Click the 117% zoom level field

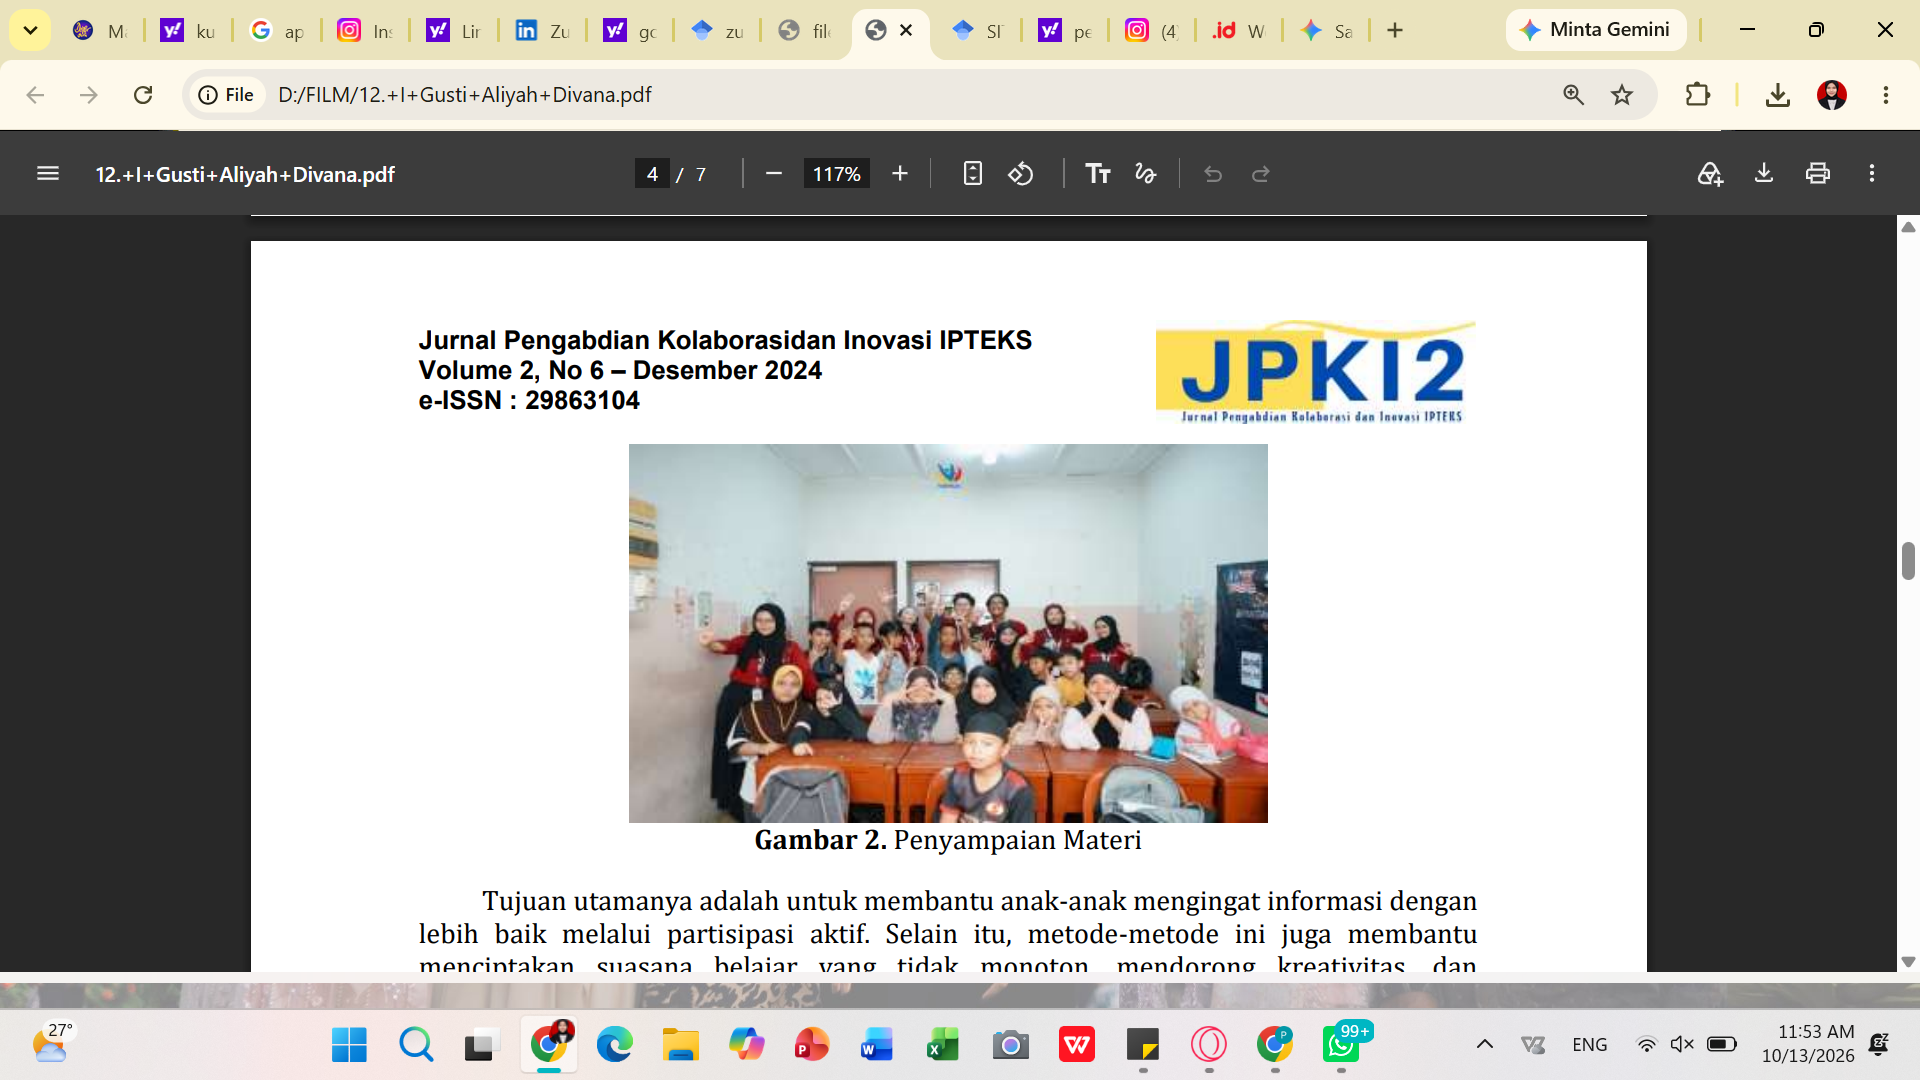click(837, 174)
